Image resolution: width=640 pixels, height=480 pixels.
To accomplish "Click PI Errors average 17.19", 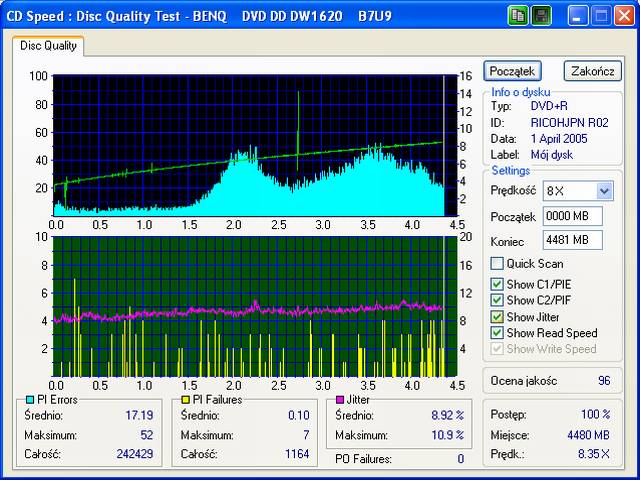I will click(139, 416).
